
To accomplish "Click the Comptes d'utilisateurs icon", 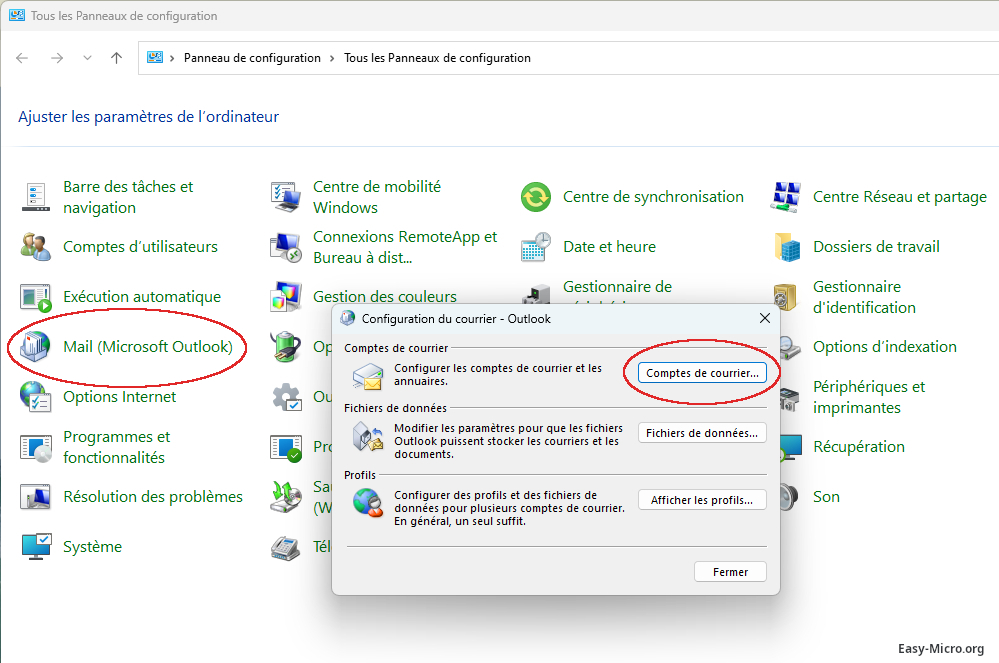I will pyautogui.click(x=36, y=246).
